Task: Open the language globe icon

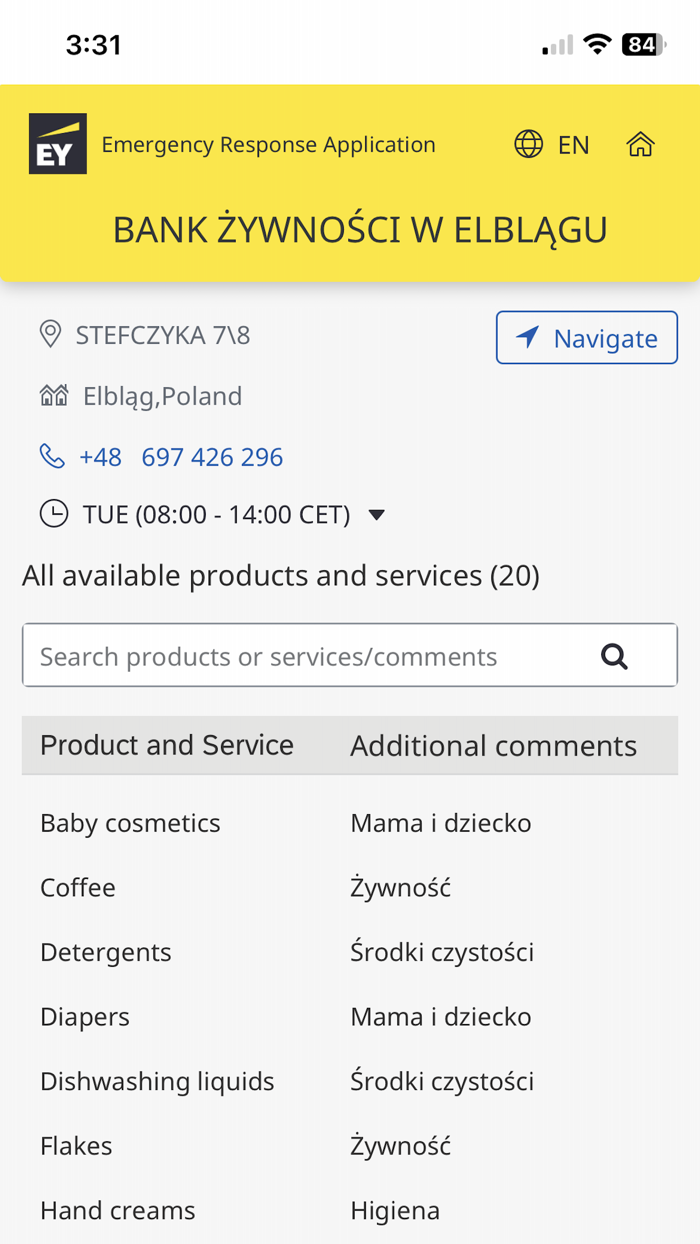Action: pos(528,143)
